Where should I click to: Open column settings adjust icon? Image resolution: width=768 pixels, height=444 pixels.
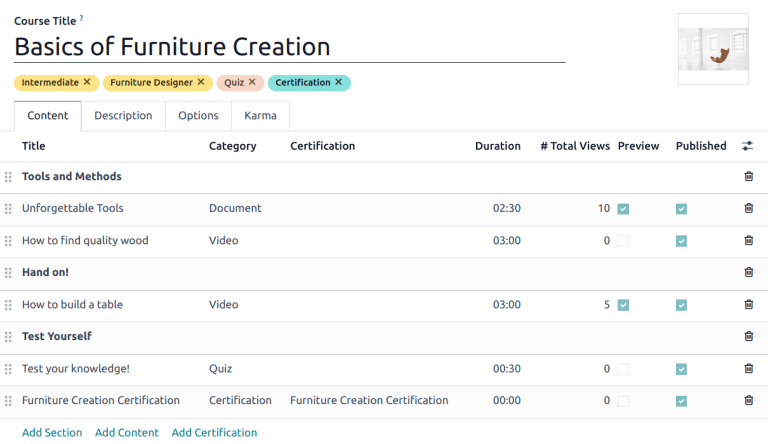(x=747, y=146)
